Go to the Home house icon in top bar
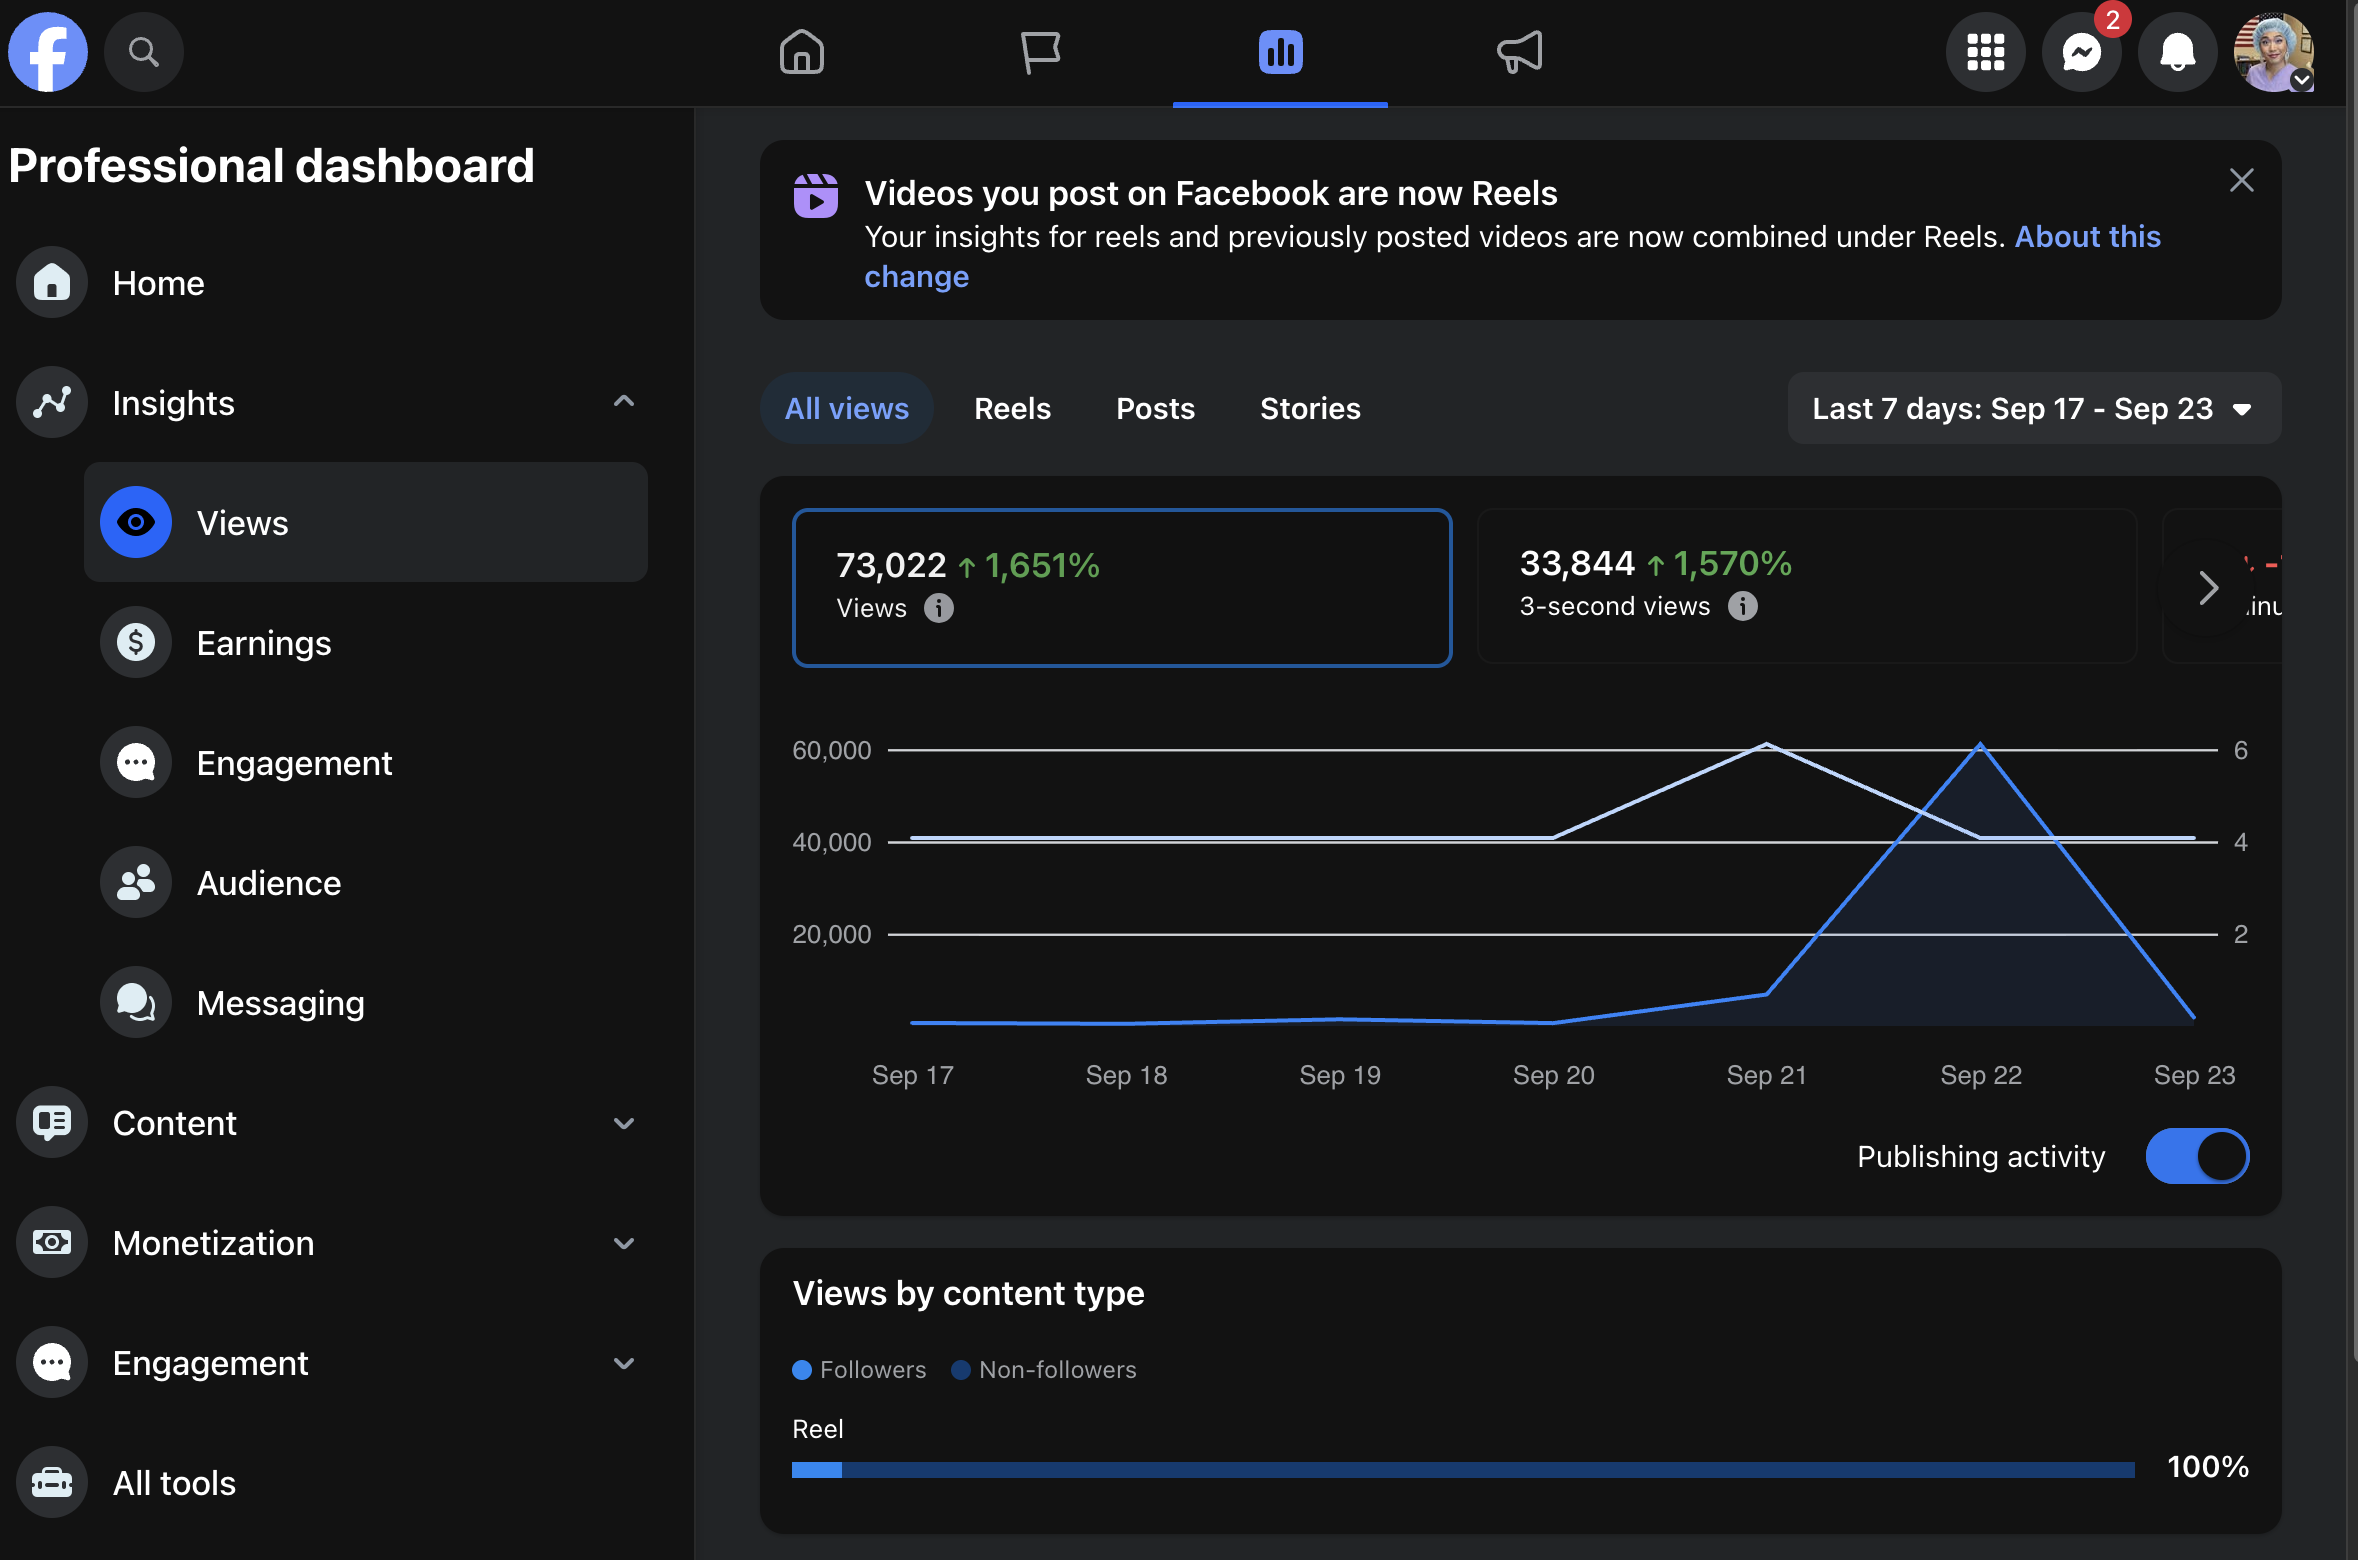 pos(801,52)
